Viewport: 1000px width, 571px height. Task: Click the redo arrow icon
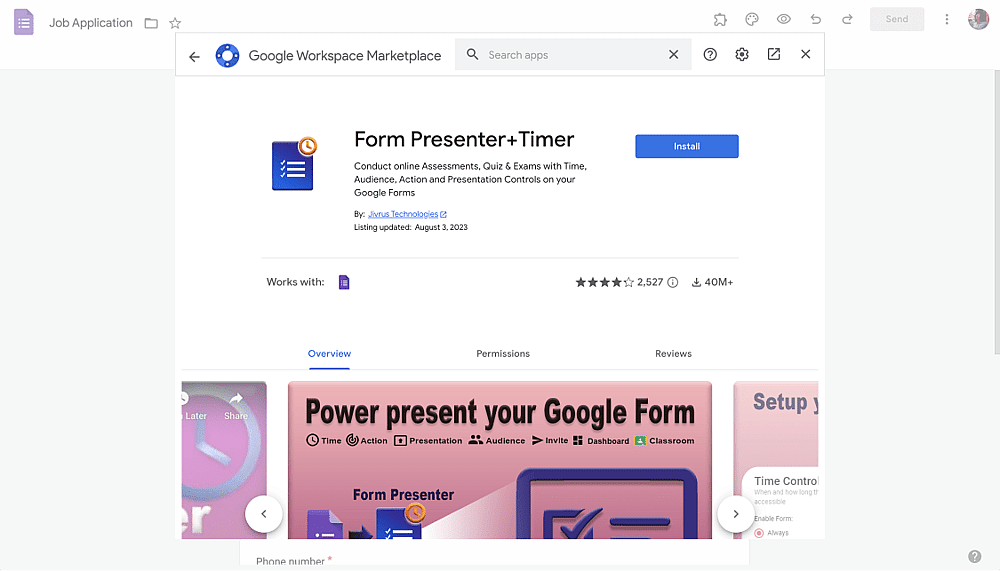coord(847,19)
